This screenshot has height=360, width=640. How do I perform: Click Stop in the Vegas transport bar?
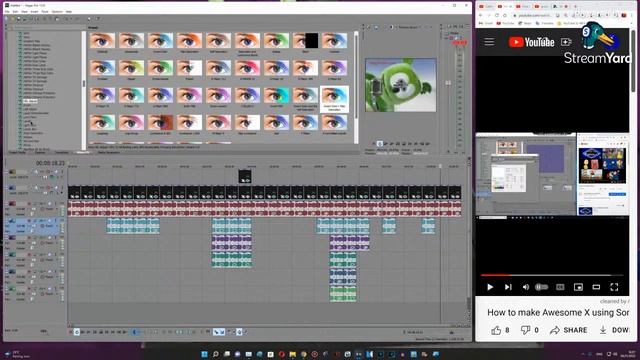(x=101, y=332)
